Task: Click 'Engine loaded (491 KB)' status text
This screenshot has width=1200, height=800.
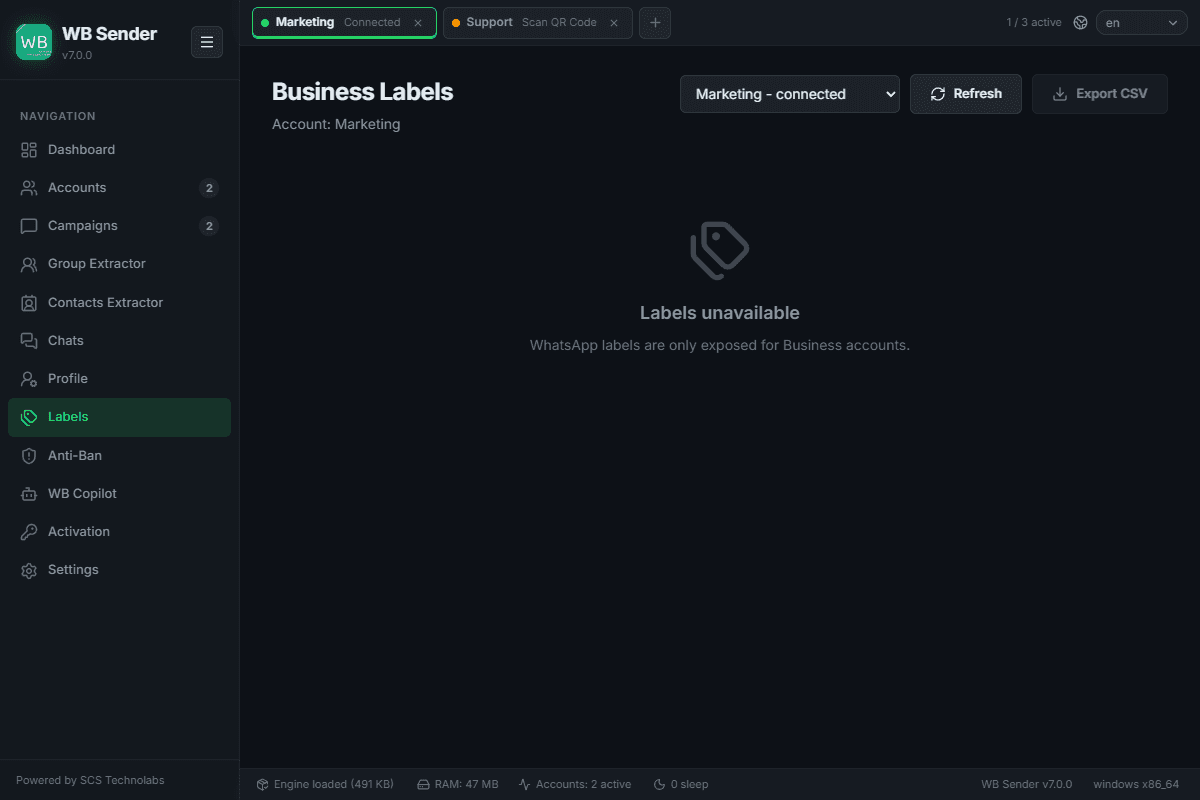Action: click(334, 784)
